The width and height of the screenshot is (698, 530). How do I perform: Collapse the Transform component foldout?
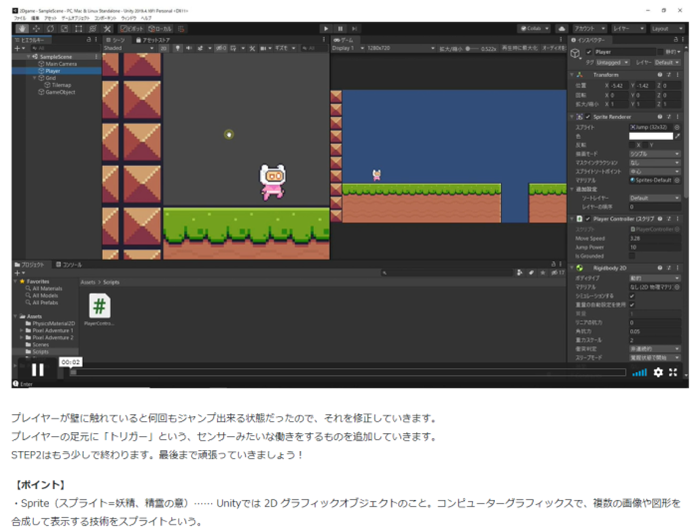tap(572, 75)
